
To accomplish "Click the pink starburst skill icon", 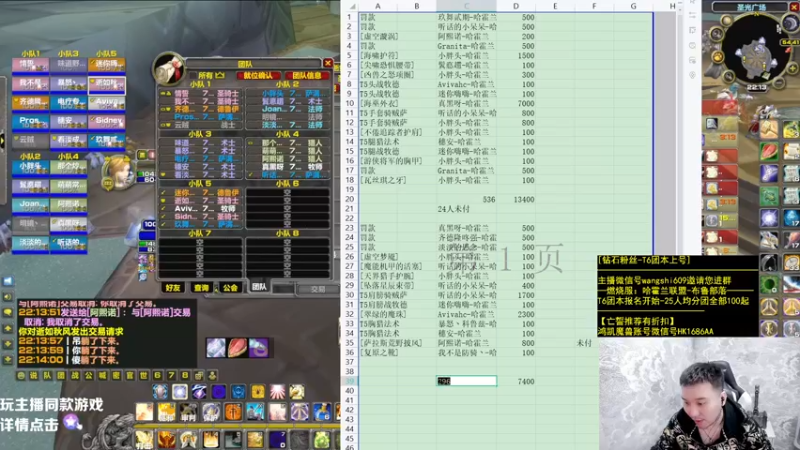I will [277, 392].
